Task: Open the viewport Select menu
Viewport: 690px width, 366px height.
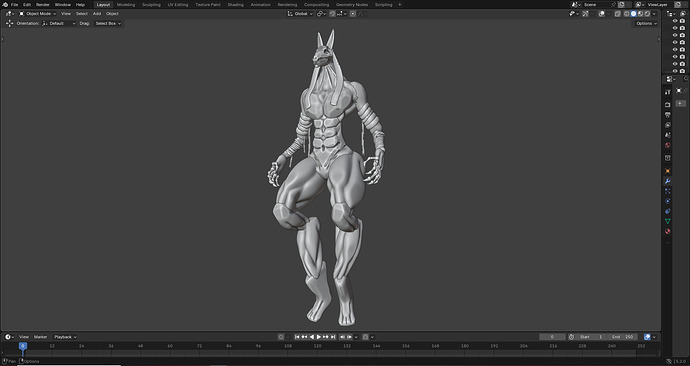Action: (x=81, y=14)
